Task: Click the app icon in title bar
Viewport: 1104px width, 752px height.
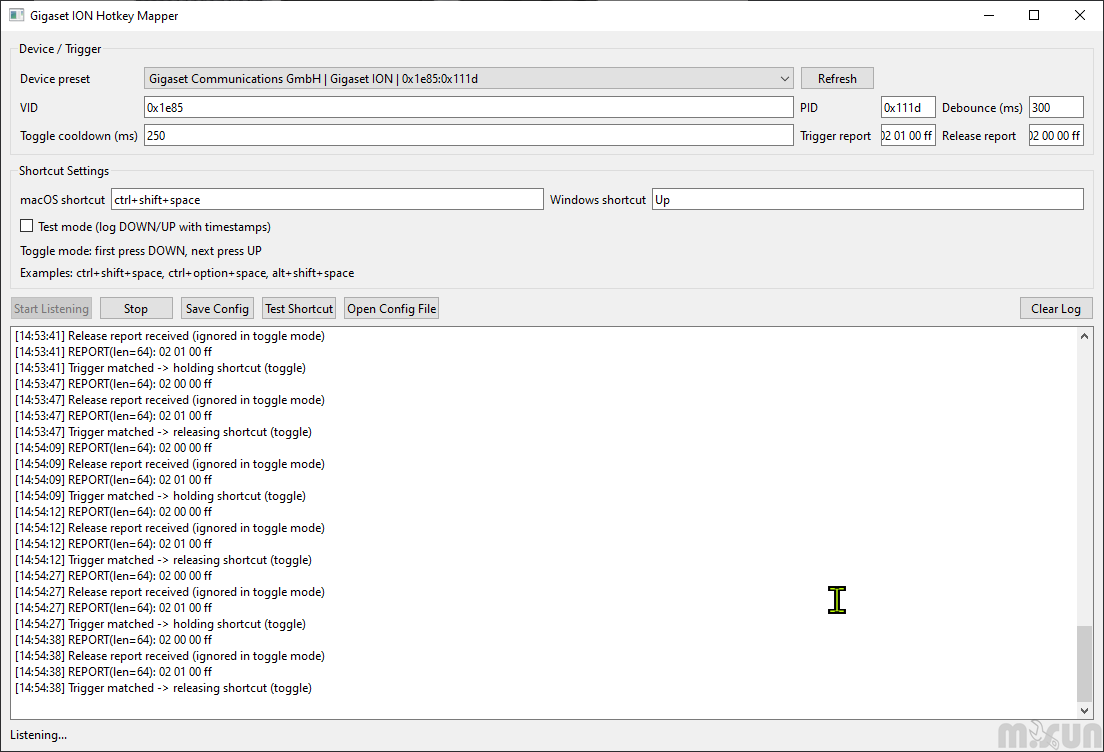Action: (x=16, y=16)
